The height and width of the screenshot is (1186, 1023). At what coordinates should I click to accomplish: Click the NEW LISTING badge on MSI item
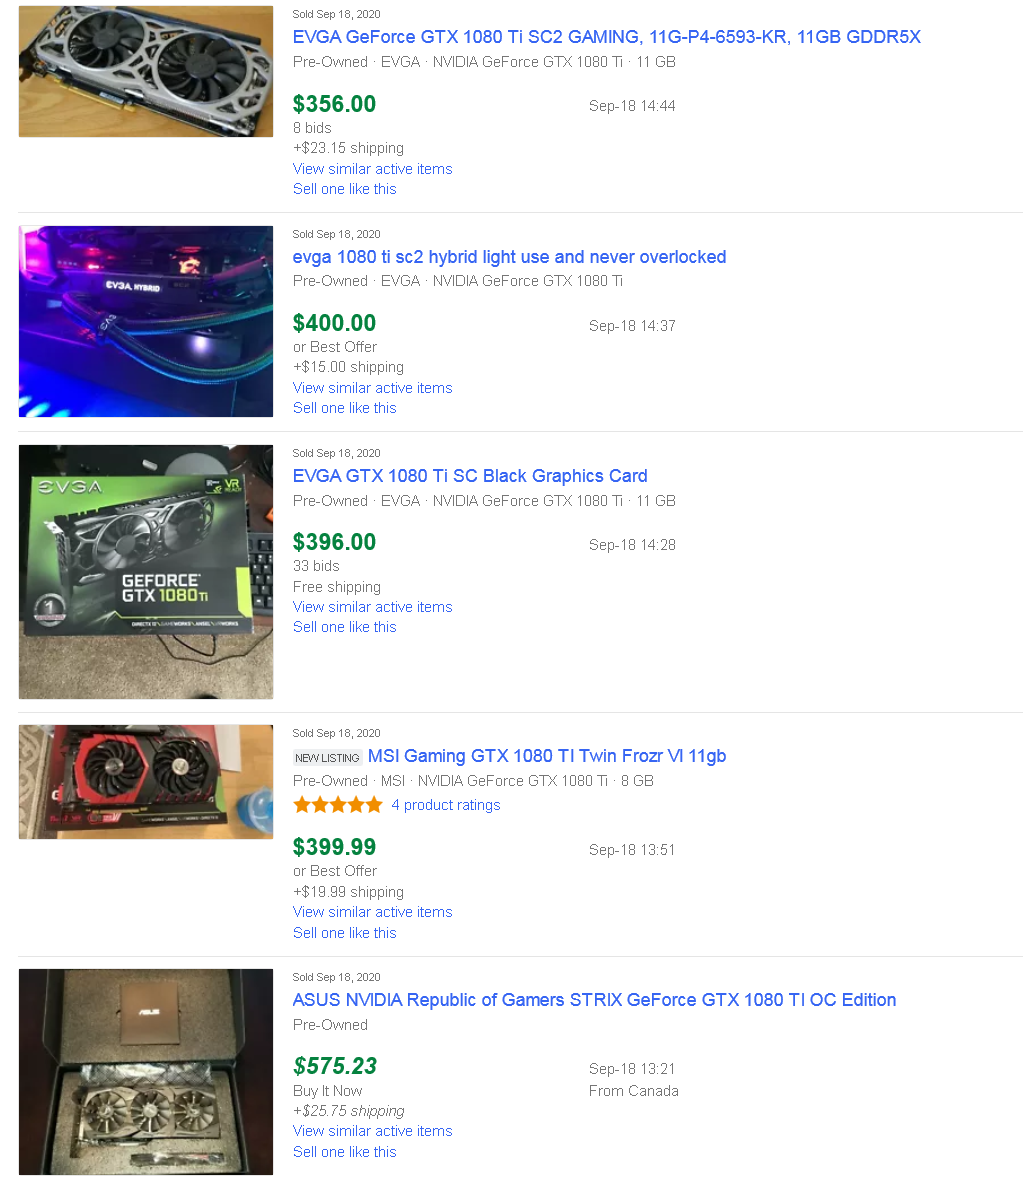(327, 758)
